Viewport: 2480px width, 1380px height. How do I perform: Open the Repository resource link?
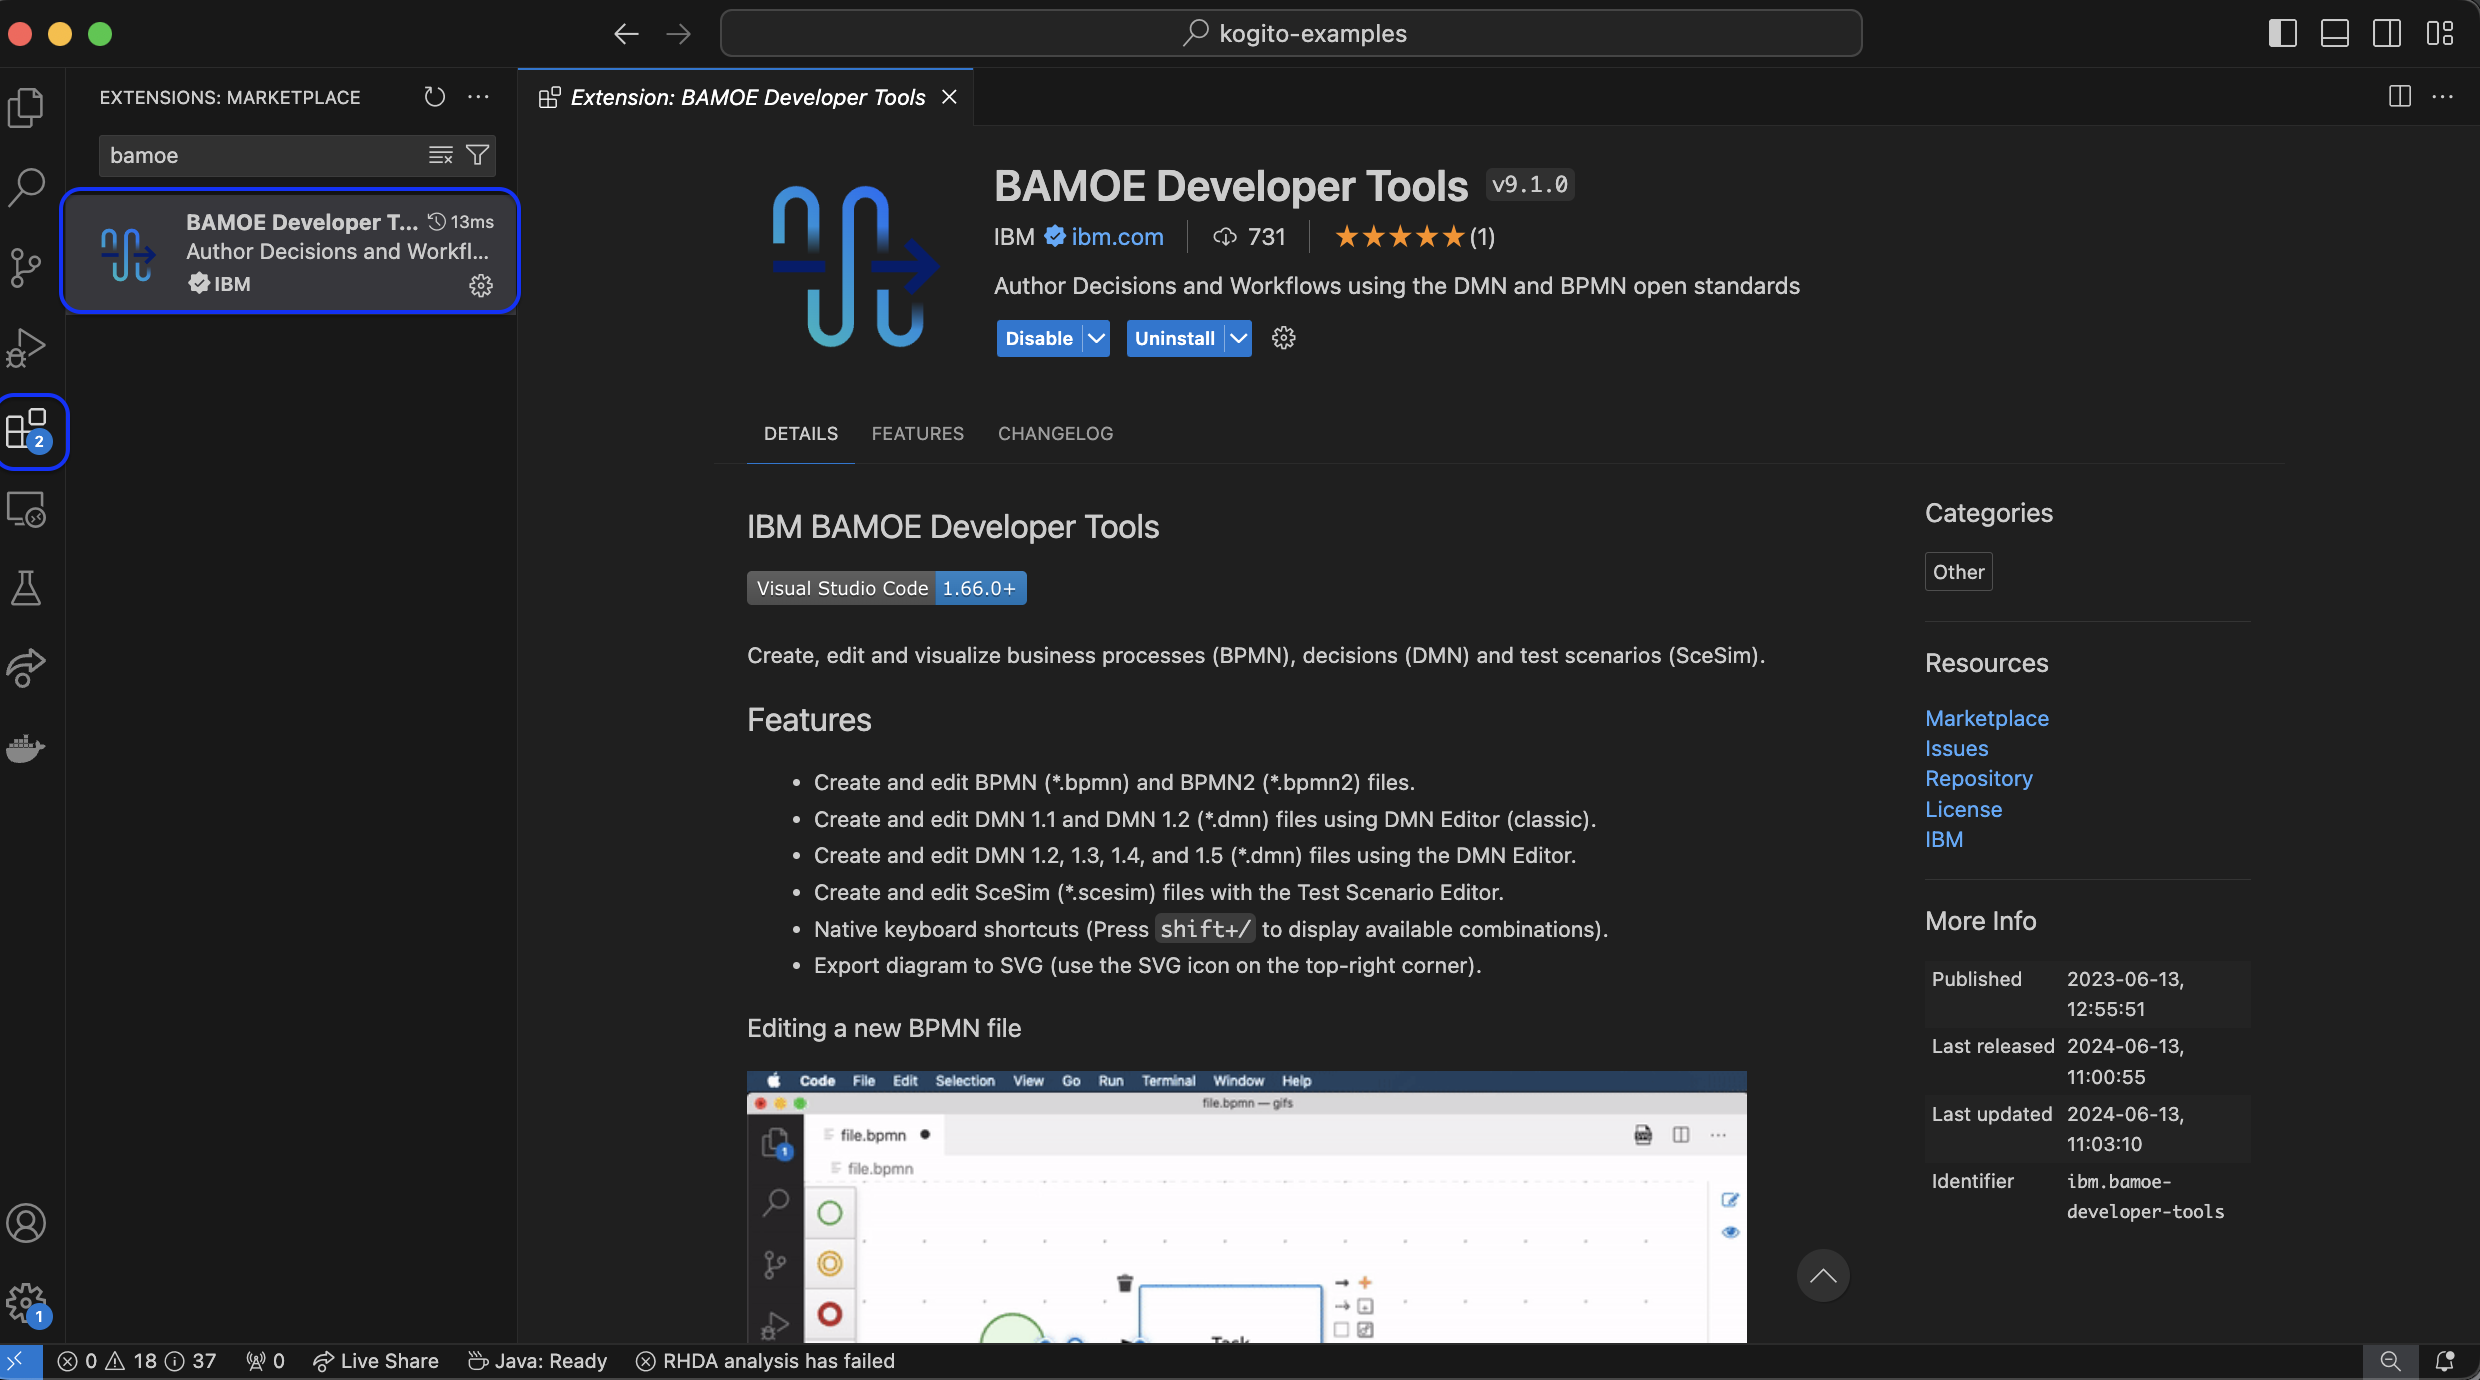click(x=1977, y=778)
